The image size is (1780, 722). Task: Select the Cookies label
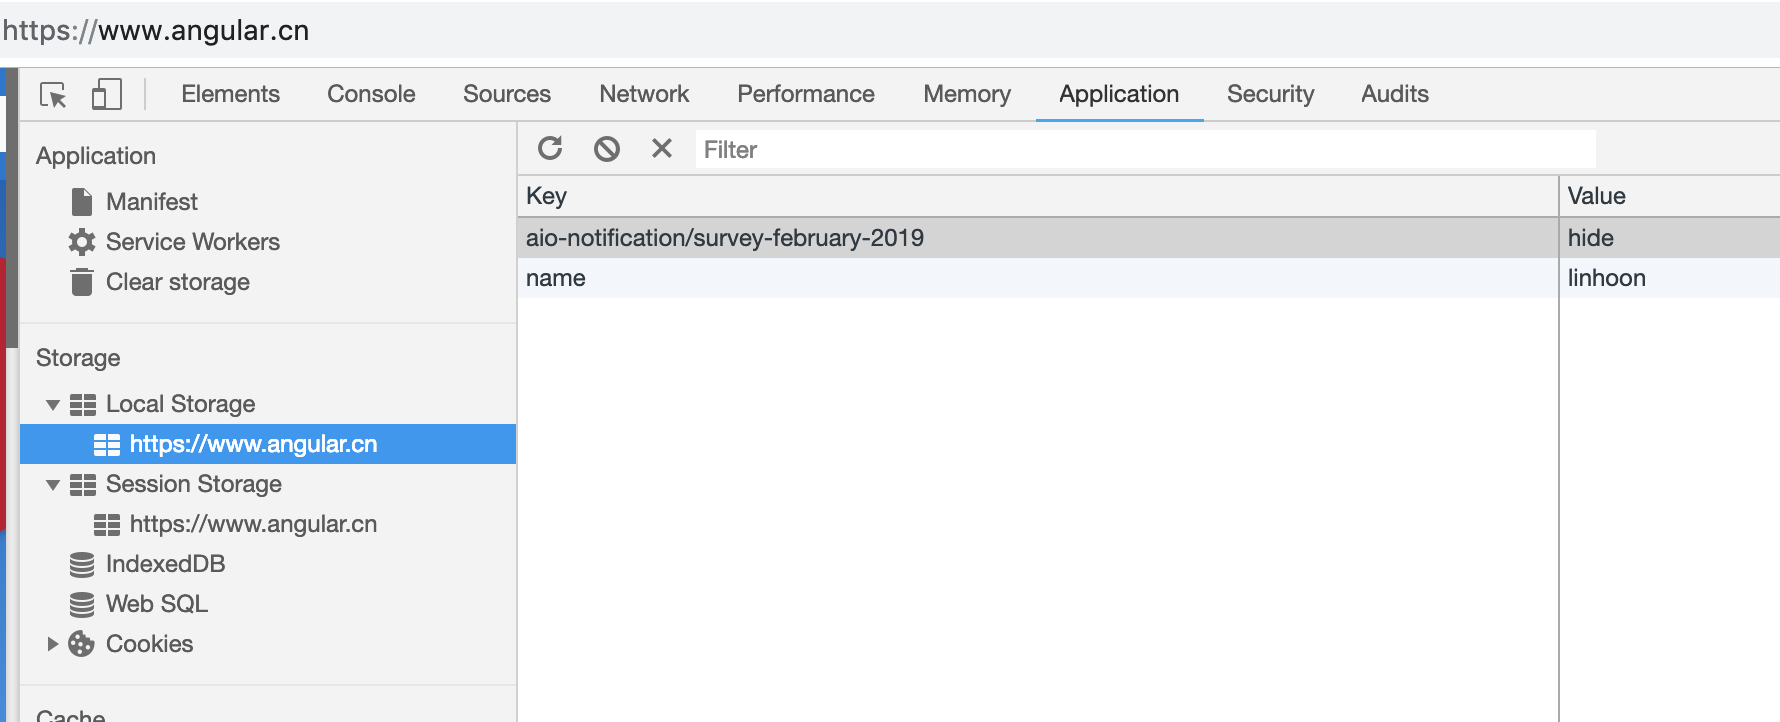[x=150, y=644]
